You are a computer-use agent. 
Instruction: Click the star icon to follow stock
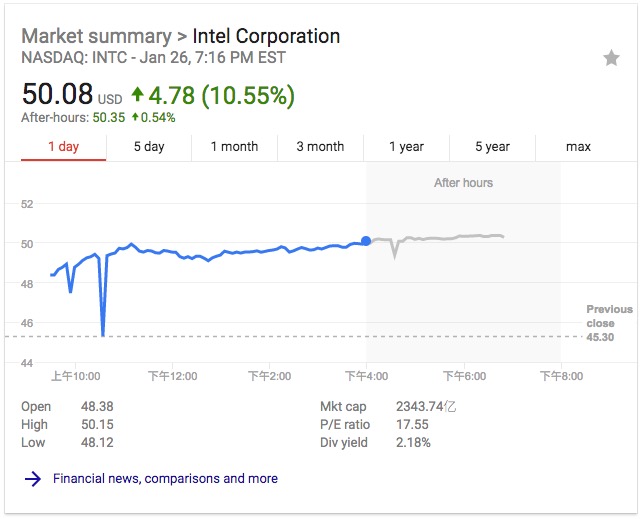click(x=611, y=59)
